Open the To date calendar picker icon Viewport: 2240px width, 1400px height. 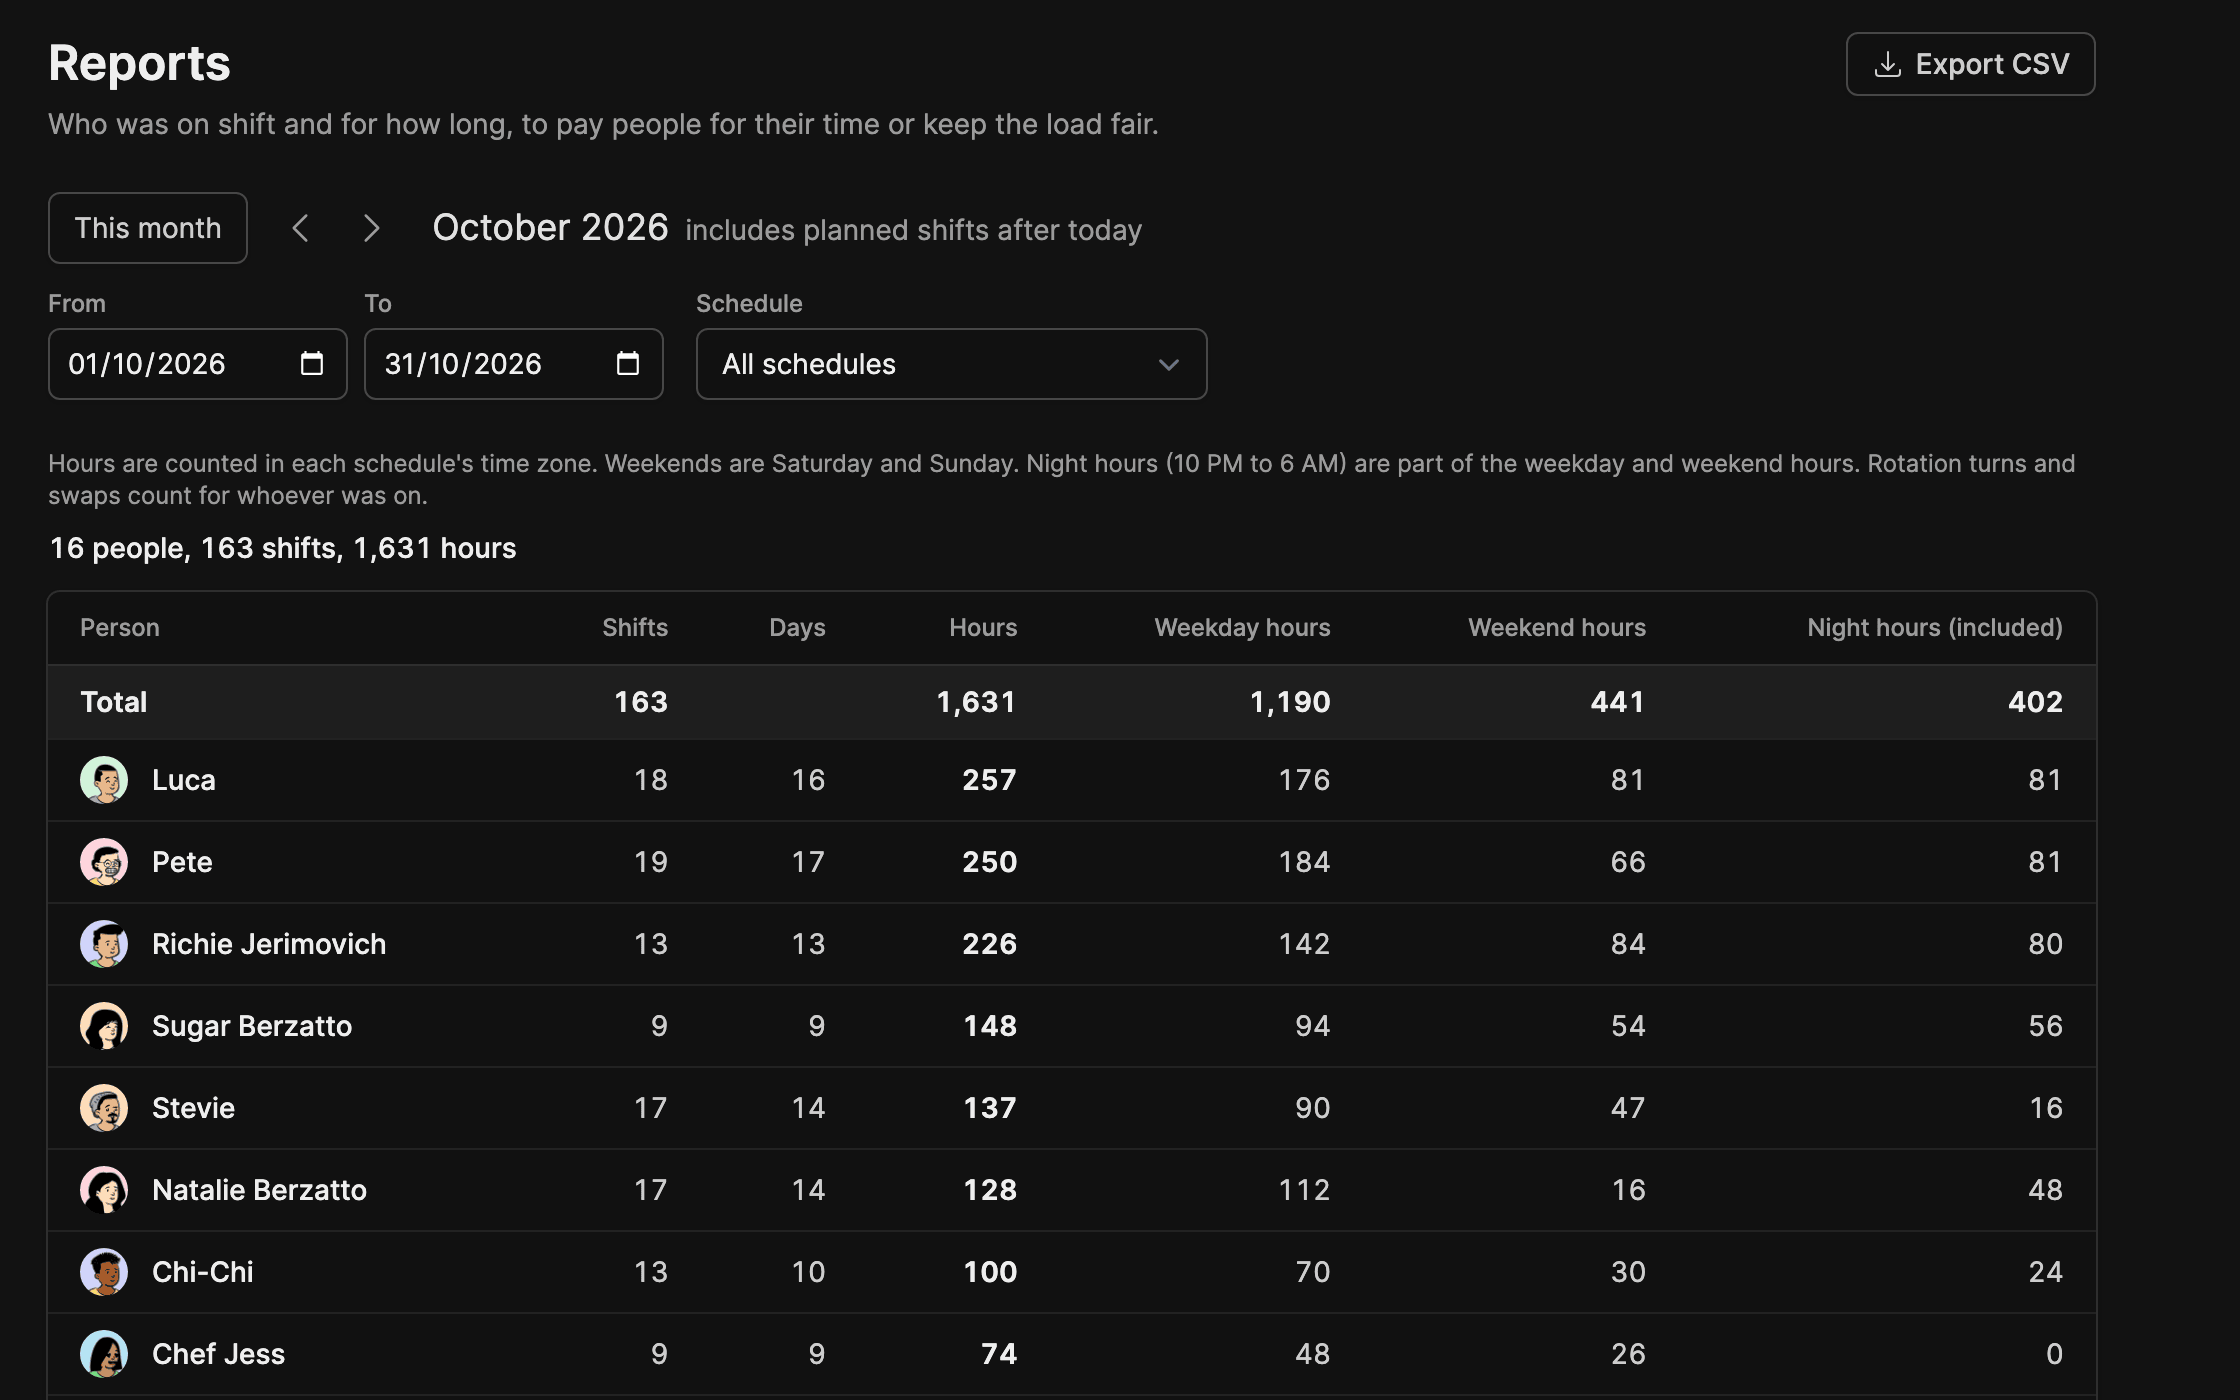point(628,363)
